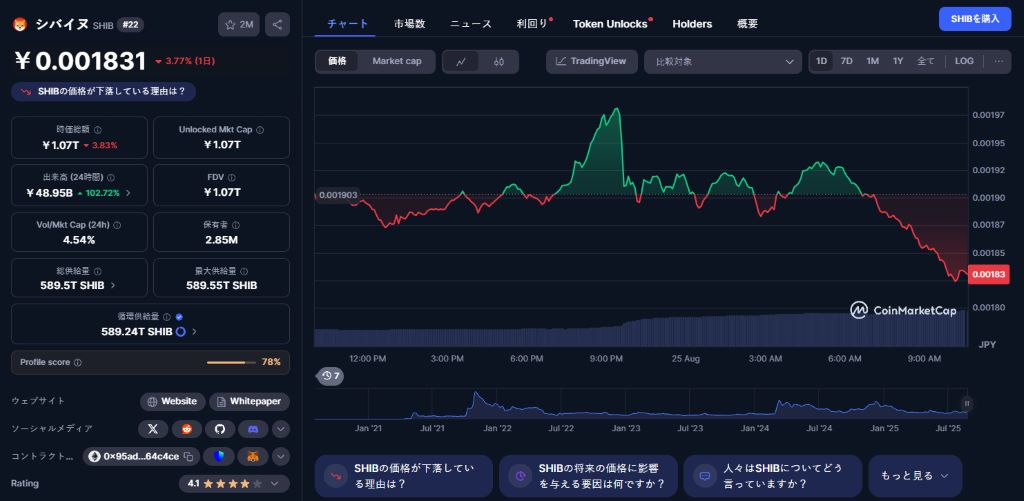Click info icon next to 総供給量
The height and width of the screenshot is (501, 1024).
point(98,271)
